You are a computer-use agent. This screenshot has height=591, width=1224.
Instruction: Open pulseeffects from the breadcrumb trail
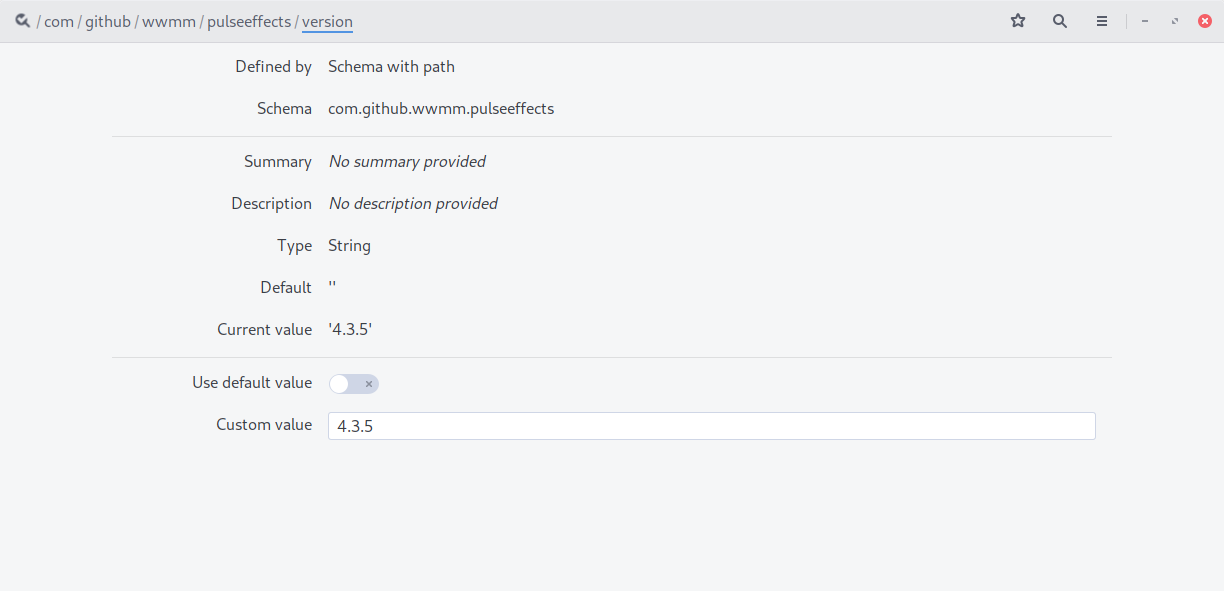251,21
